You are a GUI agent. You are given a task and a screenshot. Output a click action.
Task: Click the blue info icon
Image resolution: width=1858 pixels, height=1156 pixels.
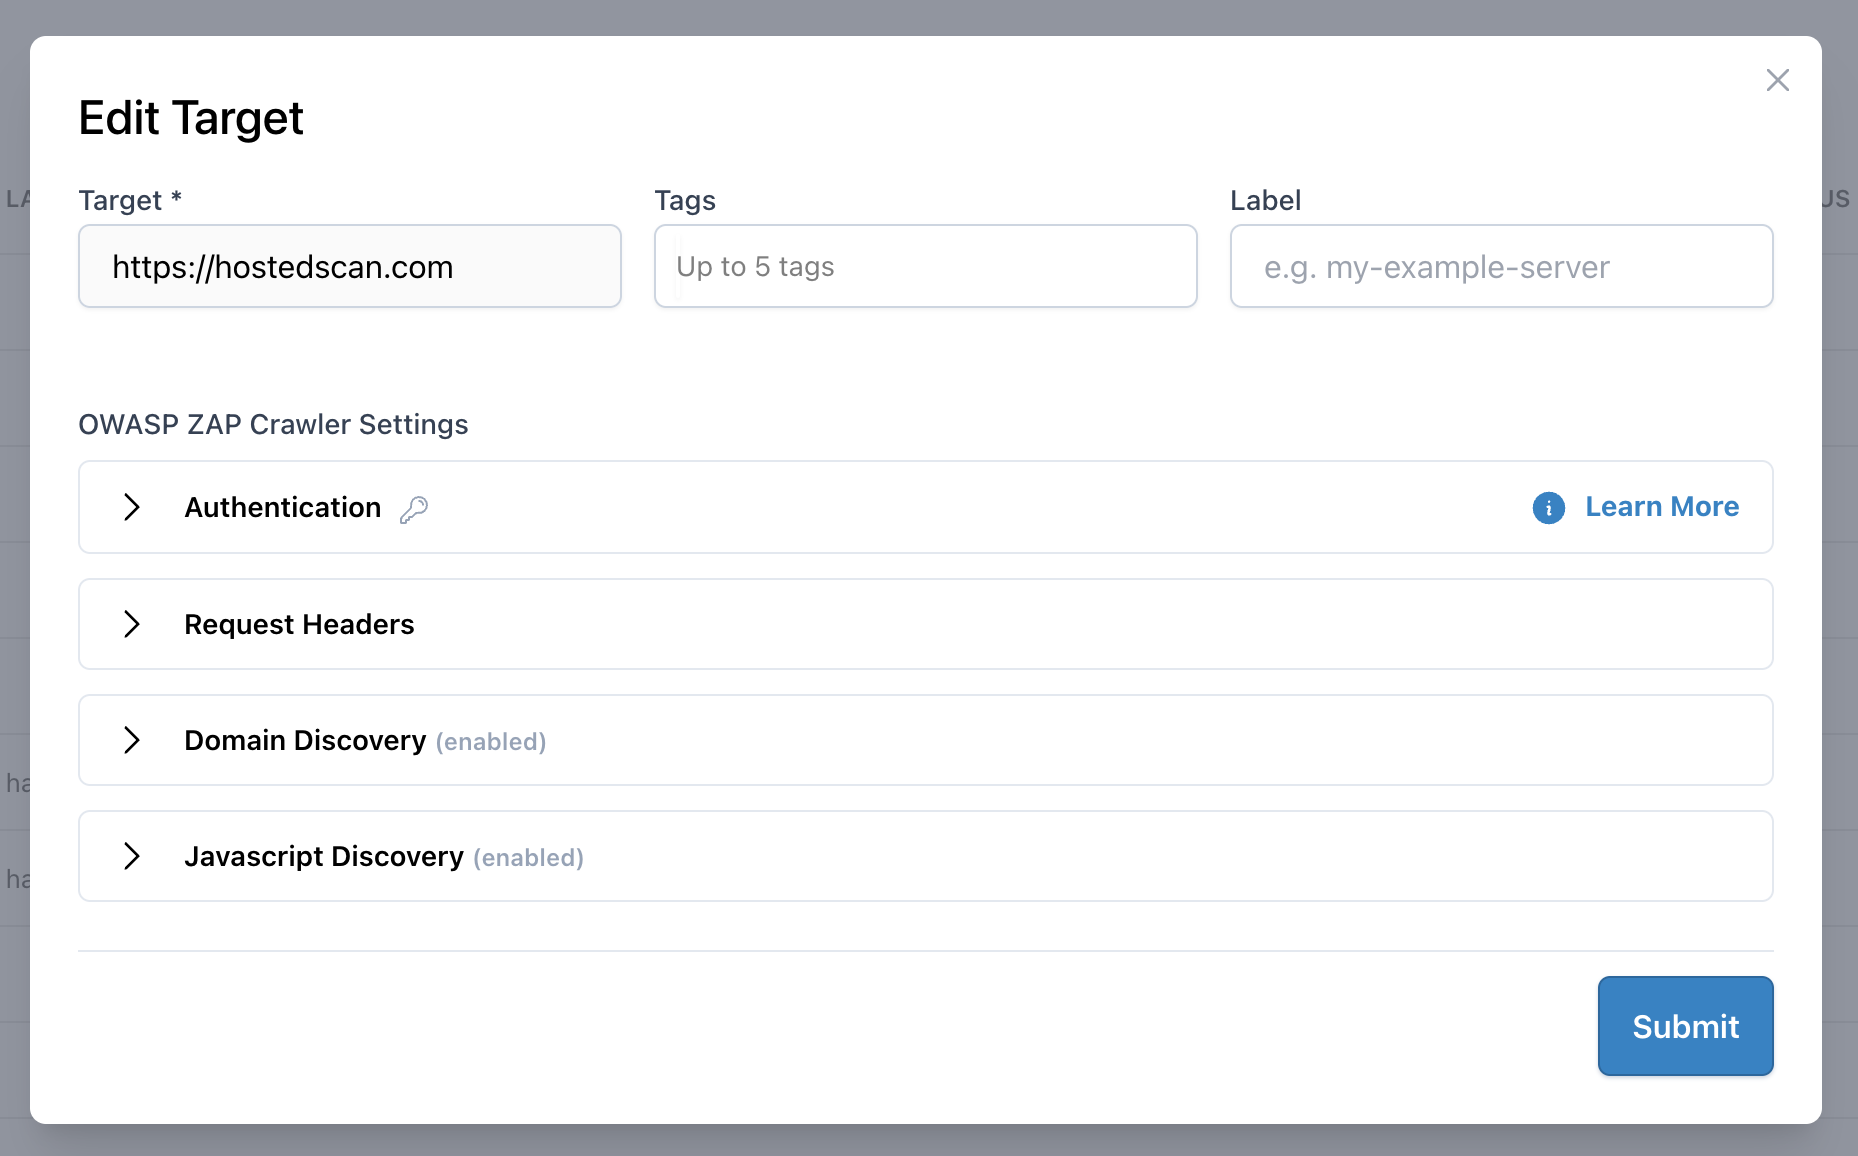tap(1548, 508)
